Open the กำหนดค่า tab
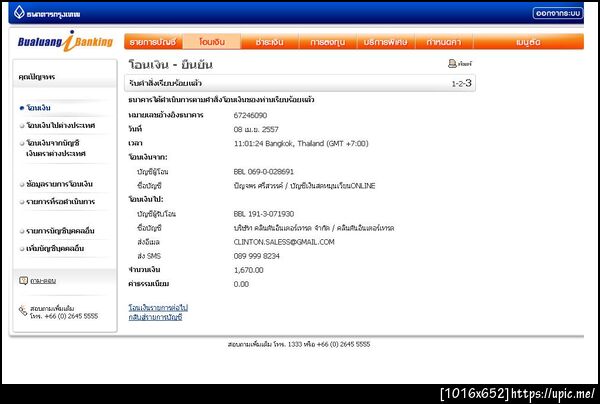 point(443,42)
